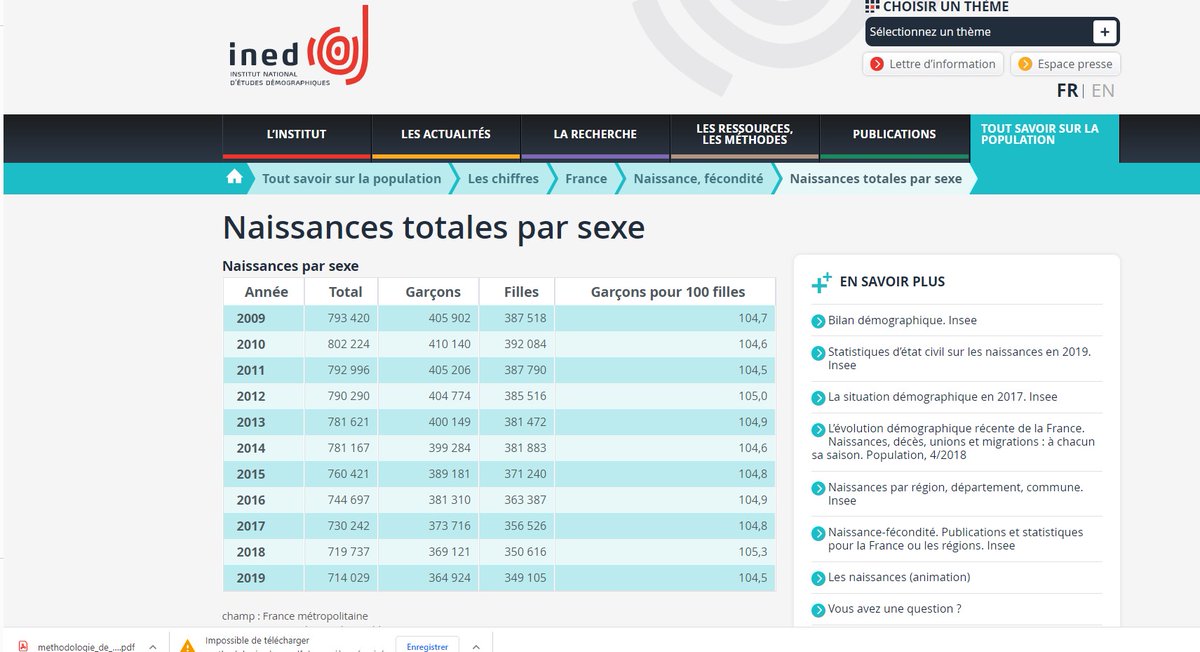Click Espace presse button

[x=1065, y=64]
